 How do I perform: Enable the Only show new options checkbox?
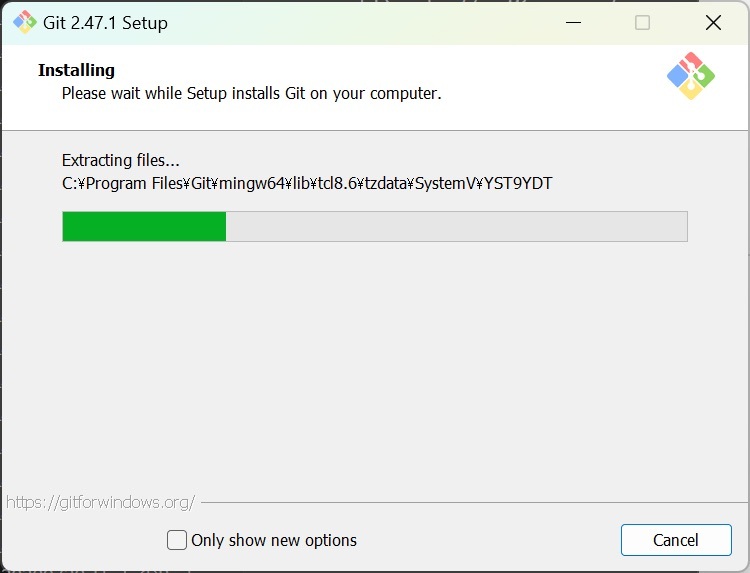click(x=177, y=540)
